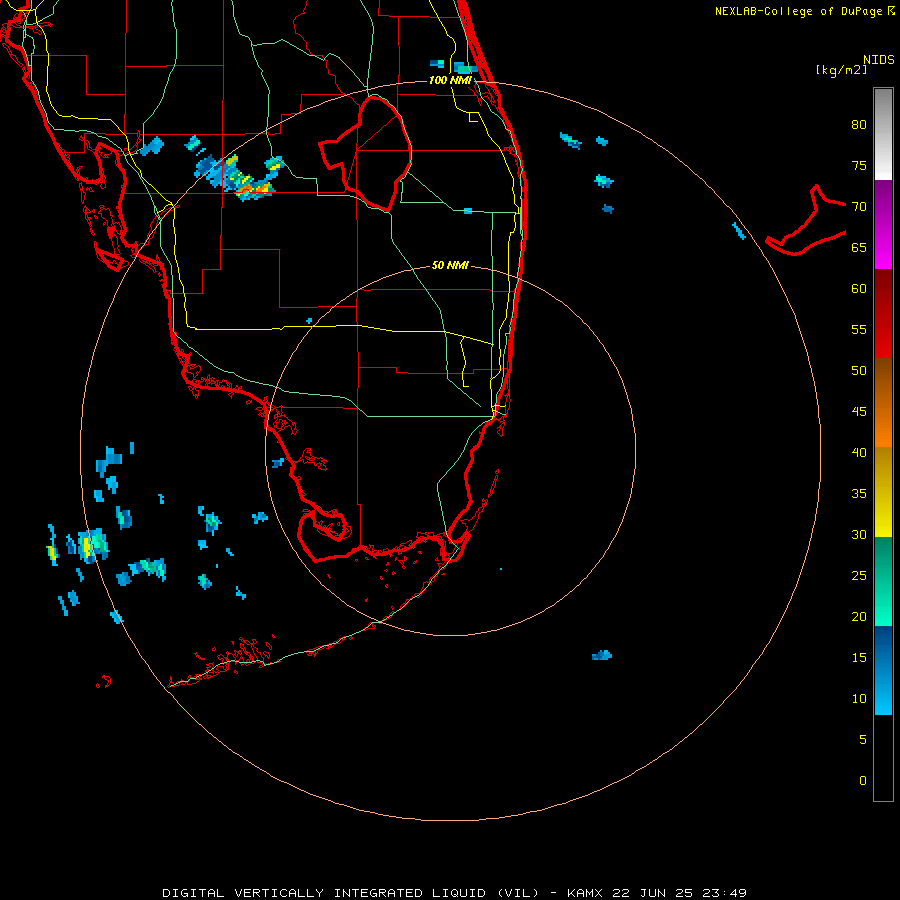Screen dimensions: 900x900
Task: Click the yellow band of the color scale
Action: tap(883, 492)
